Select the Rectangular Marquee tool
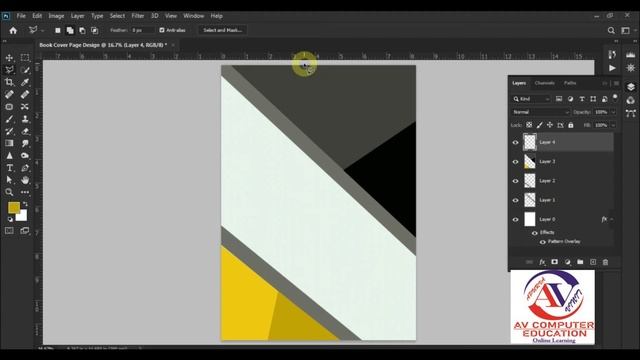The width and height of the screenshot is (640, 360). coord(25,58)
